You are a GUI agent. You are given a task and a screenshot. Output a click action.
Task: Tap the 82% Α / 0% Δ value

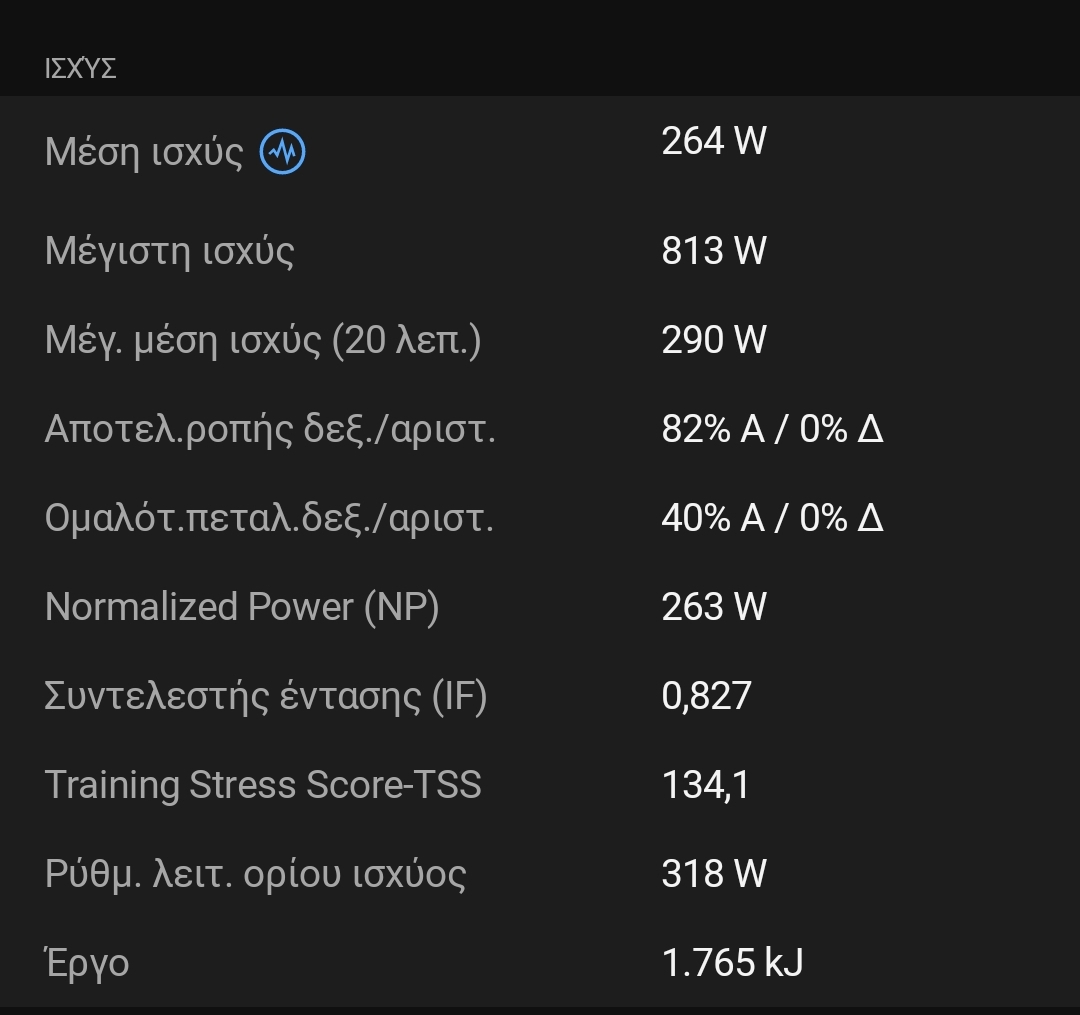[772, 429]
